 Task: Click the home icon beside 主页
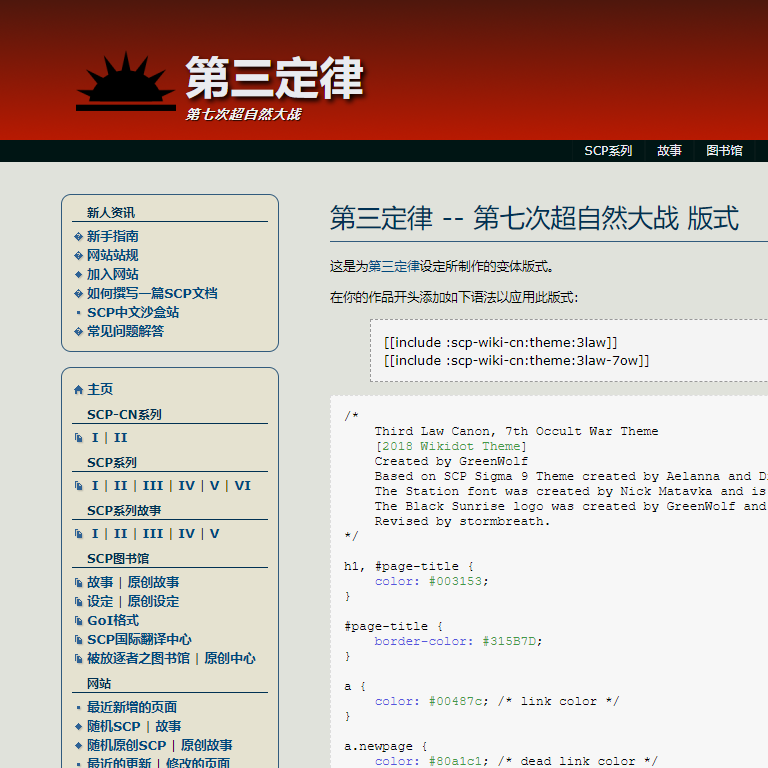(x=79, y=390)
